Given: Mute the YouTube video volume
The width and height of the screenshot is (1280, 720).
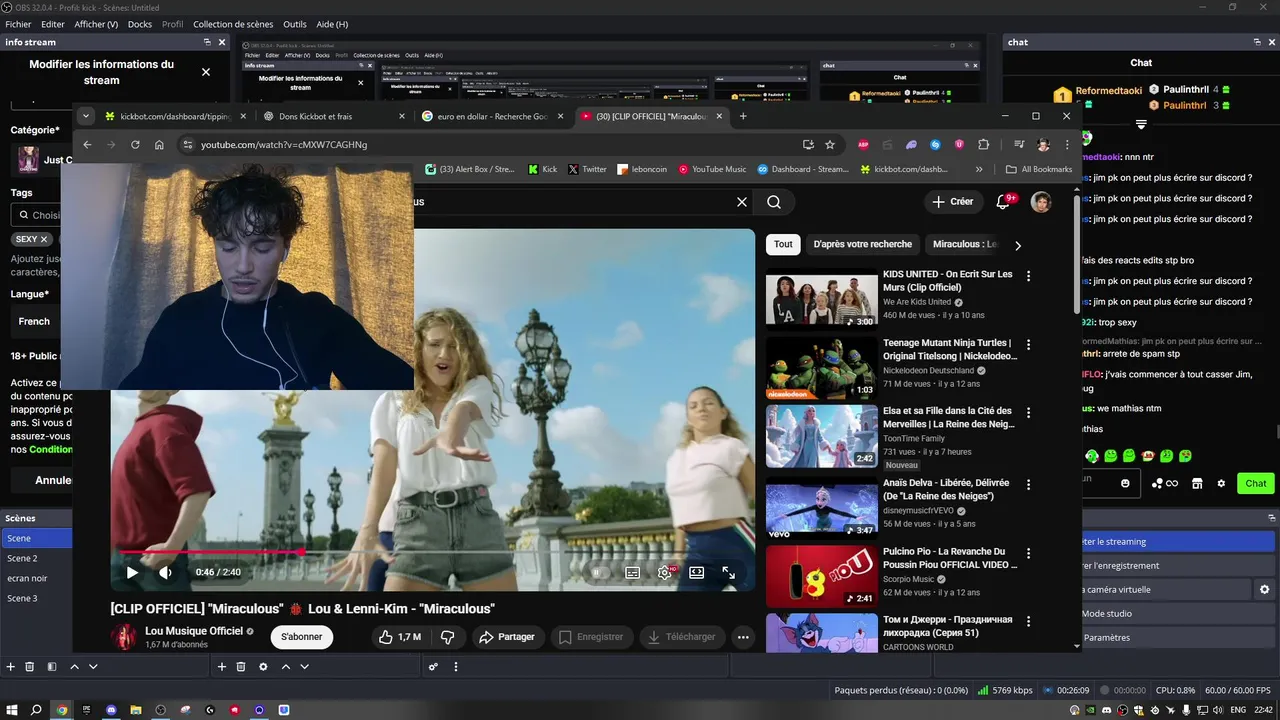Looking at the screenshot, I should (166, 573).
